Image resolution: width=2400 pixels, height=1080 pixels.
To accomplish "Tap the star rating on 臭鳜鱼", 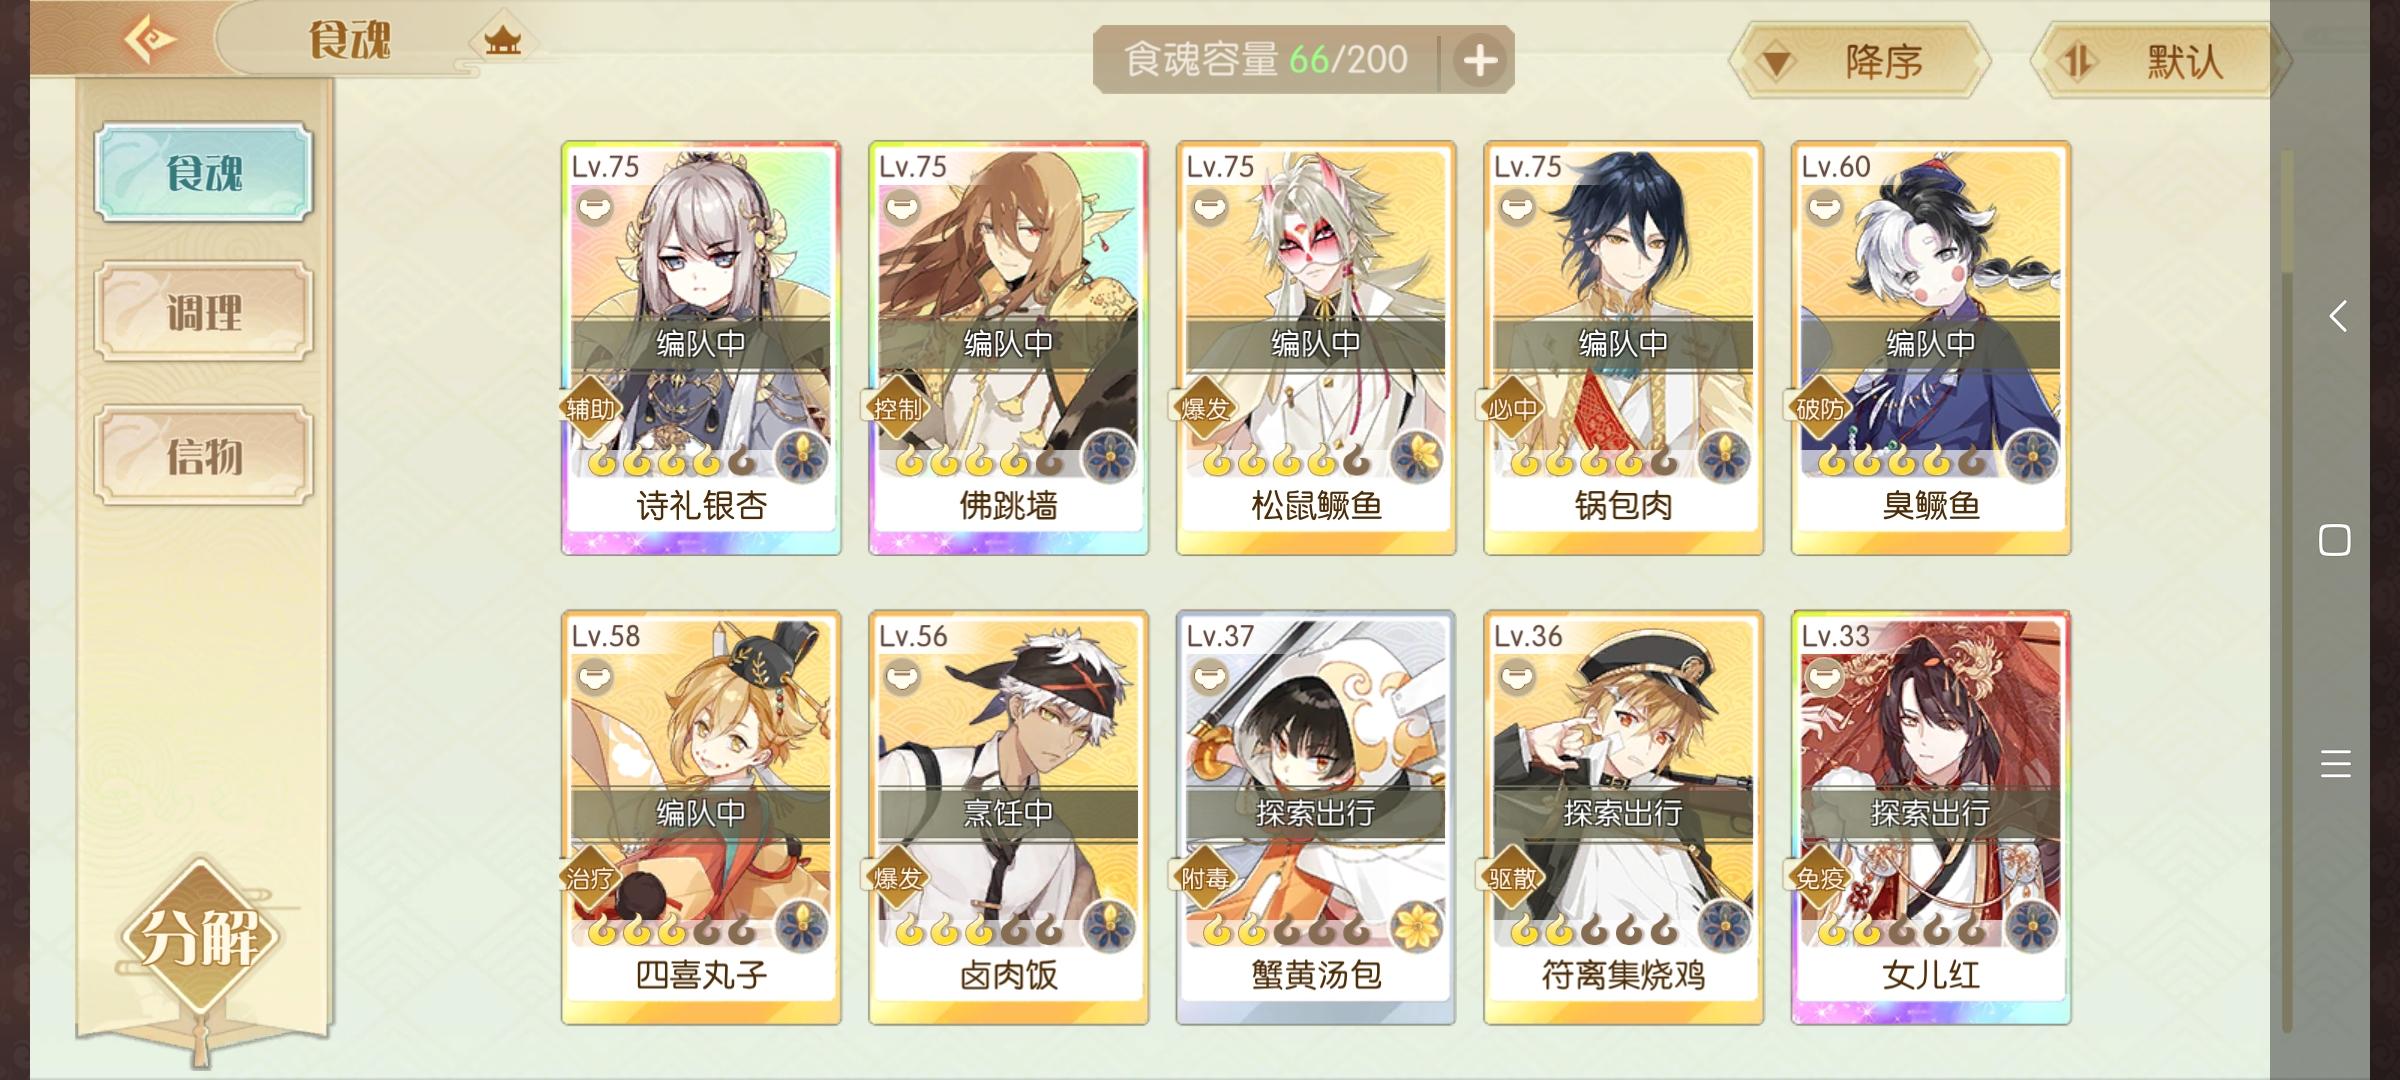I will 1900,462.
